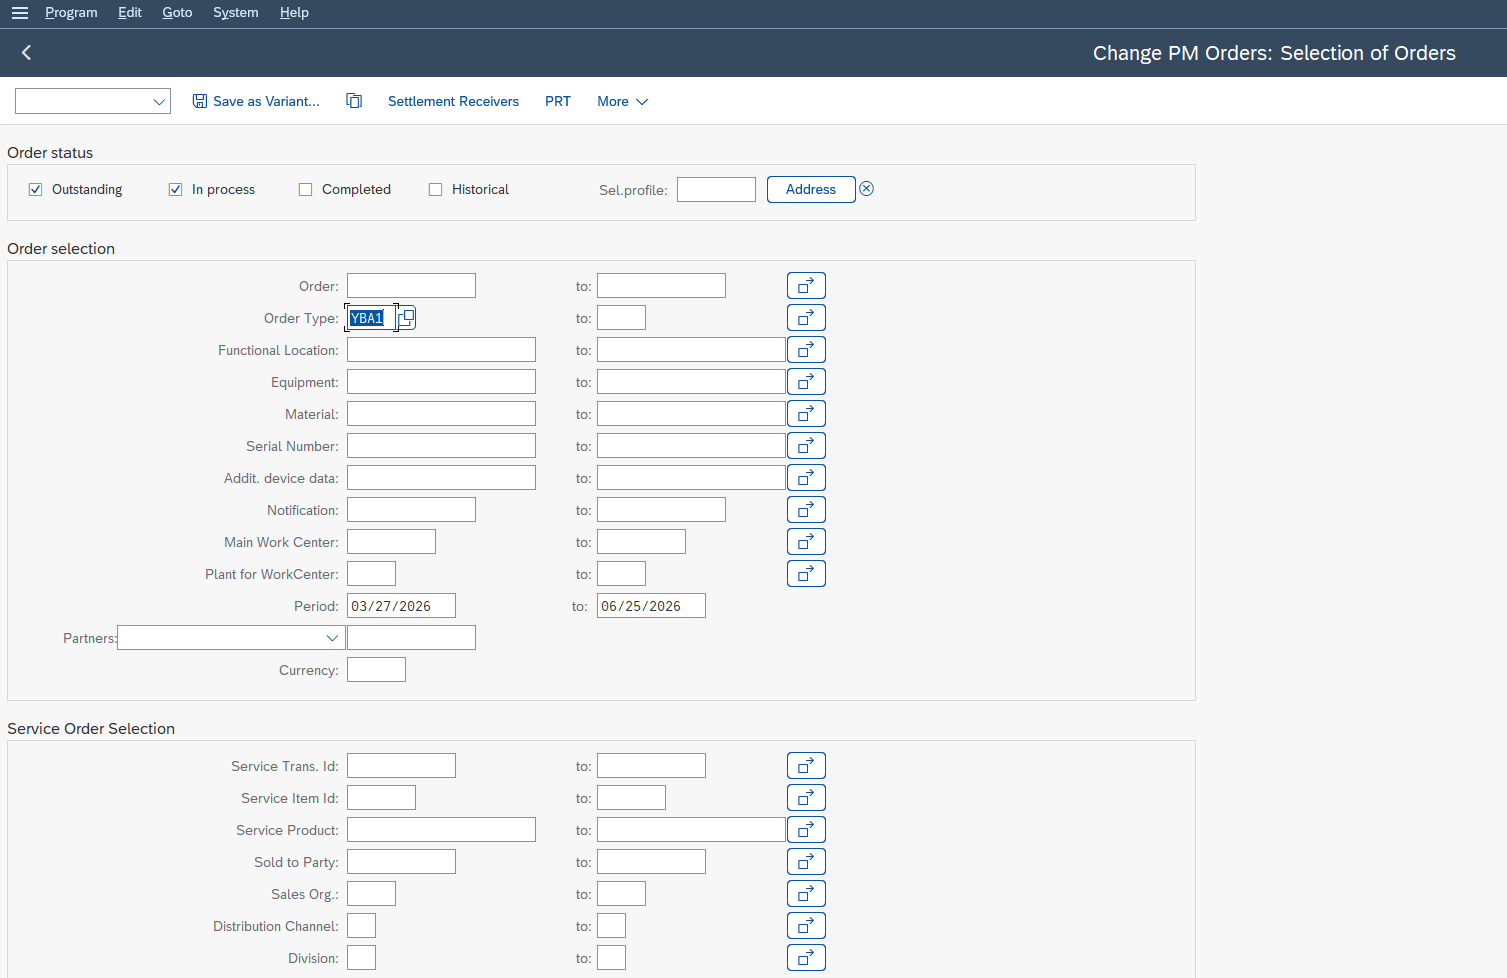Focus the Currency input field
This screenshot has height=978, width=1507.
tap(376, 670)
